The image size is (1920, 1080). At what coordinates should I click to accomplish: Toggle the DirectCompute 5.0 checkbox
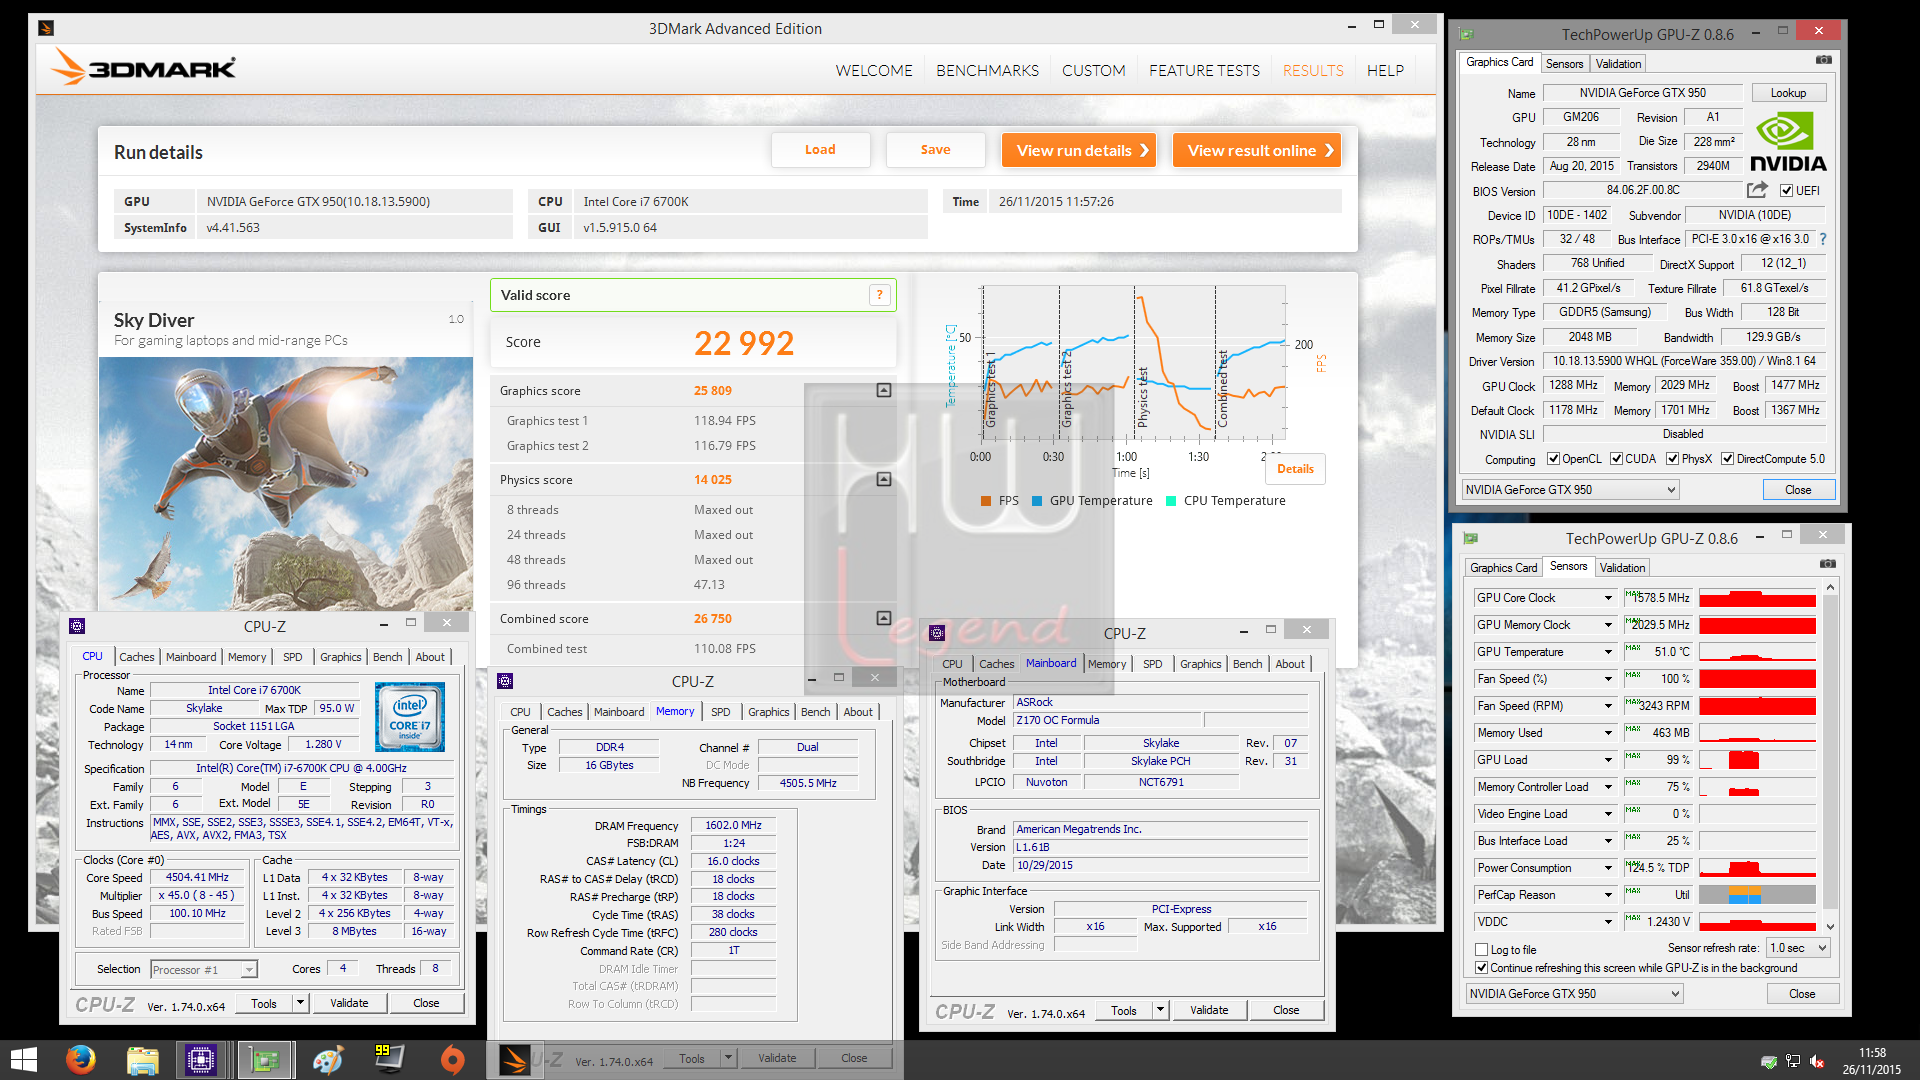click(1727, 459)
